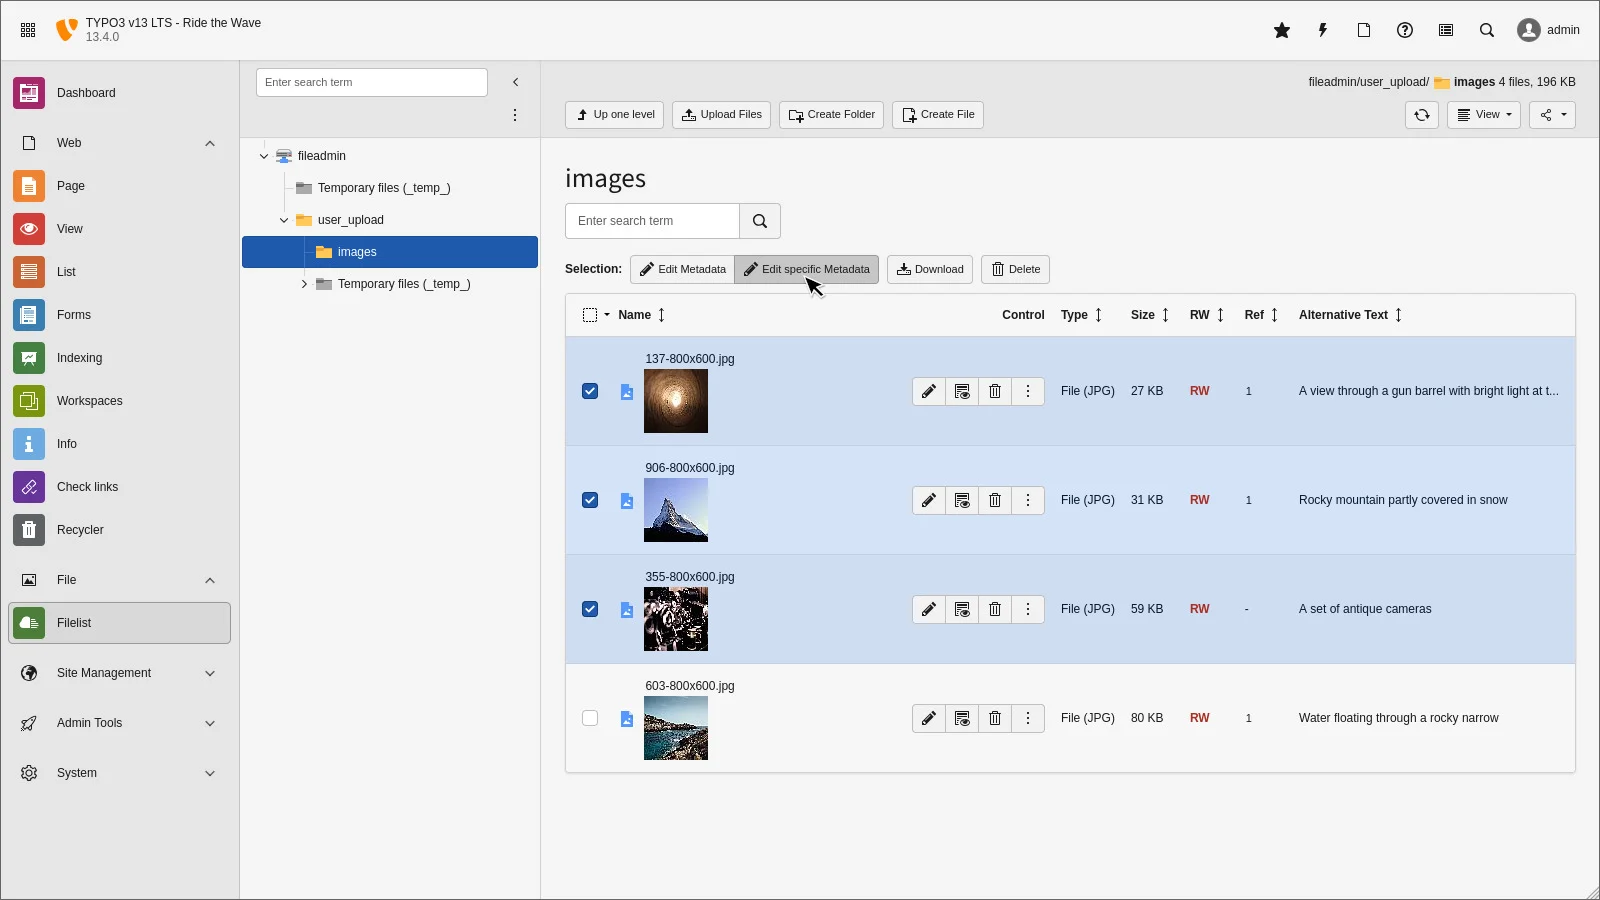1600x900 pixels.
Task: Click the 137-800x600.jpg image thumbnail
Action: coord(675,401)
